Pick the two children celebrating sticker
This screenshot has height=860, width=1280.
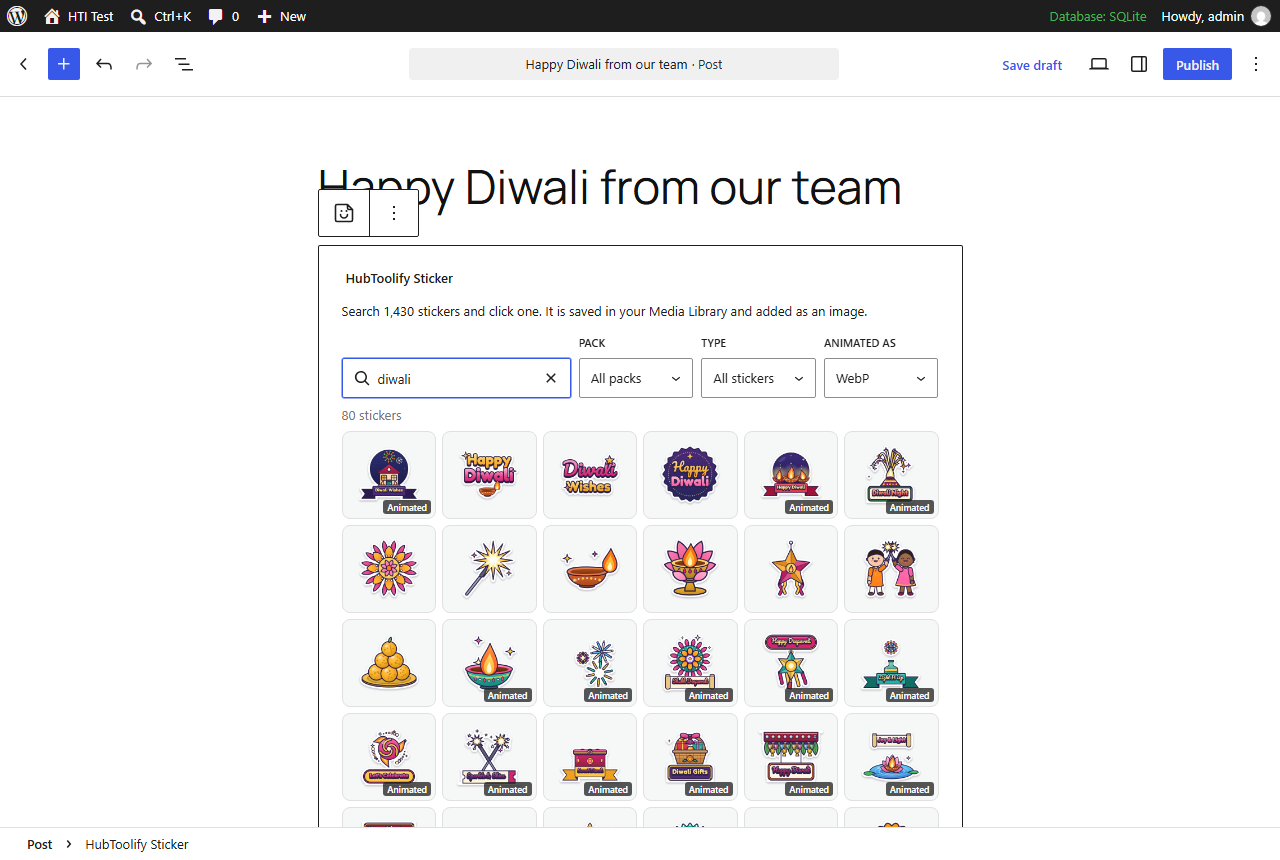(x=891, y=569)
